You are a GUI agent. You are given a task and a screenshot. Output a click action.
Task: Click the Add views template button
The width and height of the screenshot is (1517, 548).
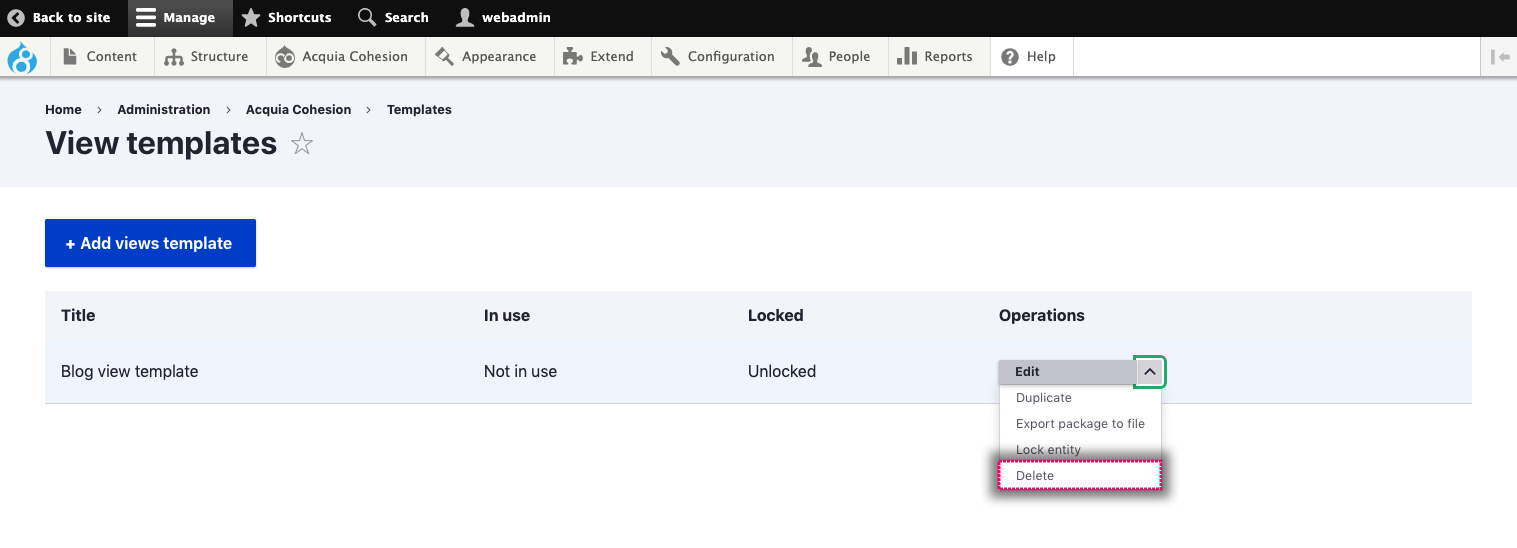pos(150,243)
